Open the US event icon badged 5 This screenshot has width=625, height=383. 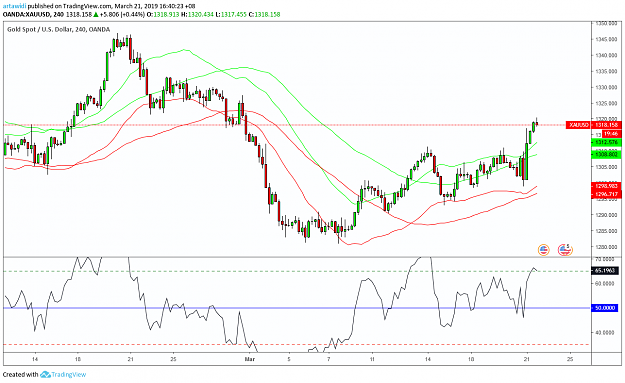[x=565, y=250]
